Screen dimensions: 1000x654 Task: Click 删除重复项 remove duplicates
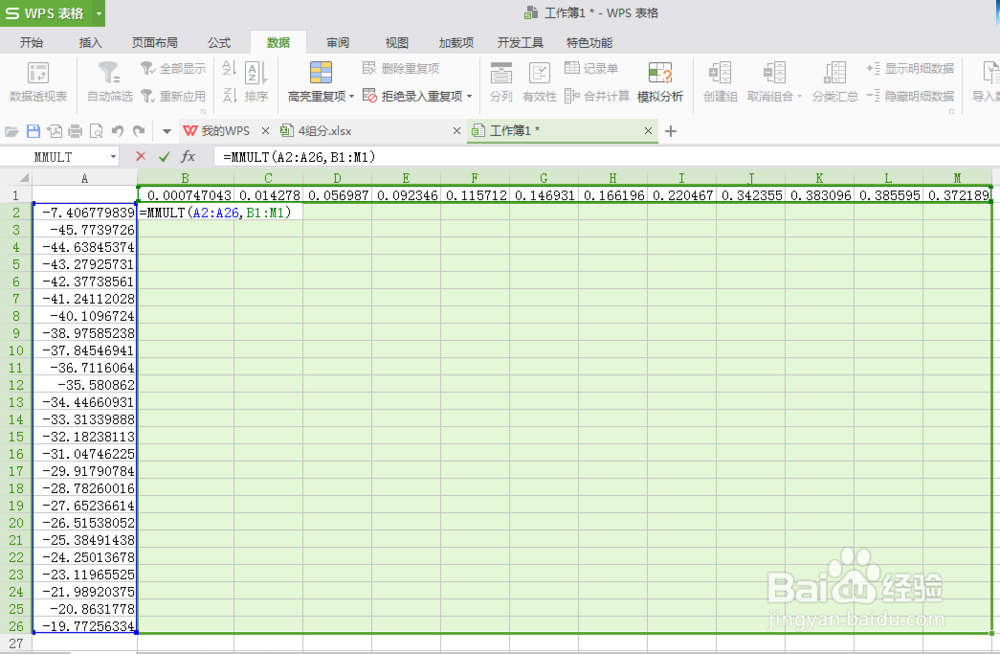point(401,68)
